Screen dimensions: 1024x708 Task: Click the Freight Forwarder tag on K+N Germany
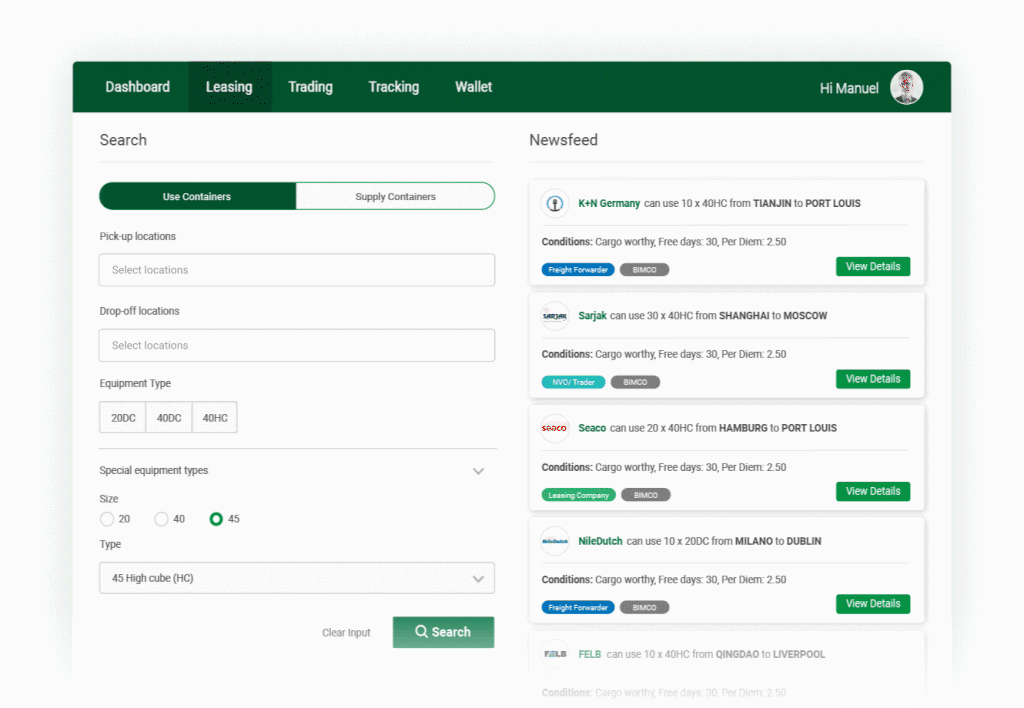(578, 270)
